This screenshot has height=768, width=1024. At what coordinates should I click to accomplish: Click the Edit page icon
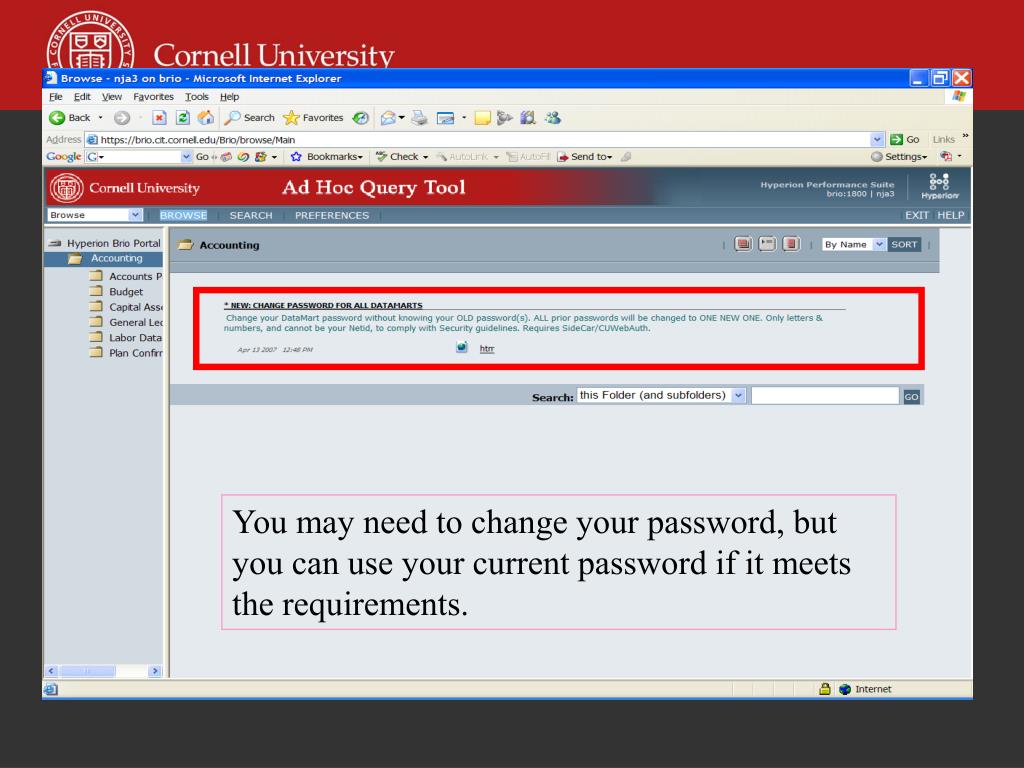(445, 118)
